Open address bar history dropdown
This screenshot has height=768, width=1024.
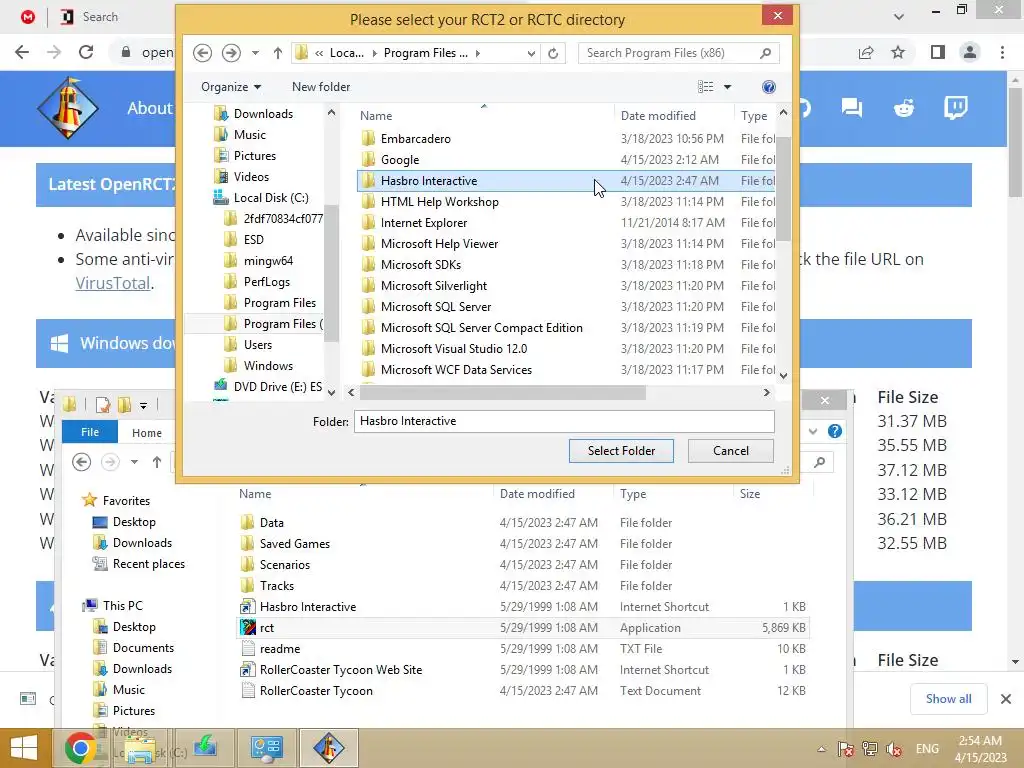(531, 54)
